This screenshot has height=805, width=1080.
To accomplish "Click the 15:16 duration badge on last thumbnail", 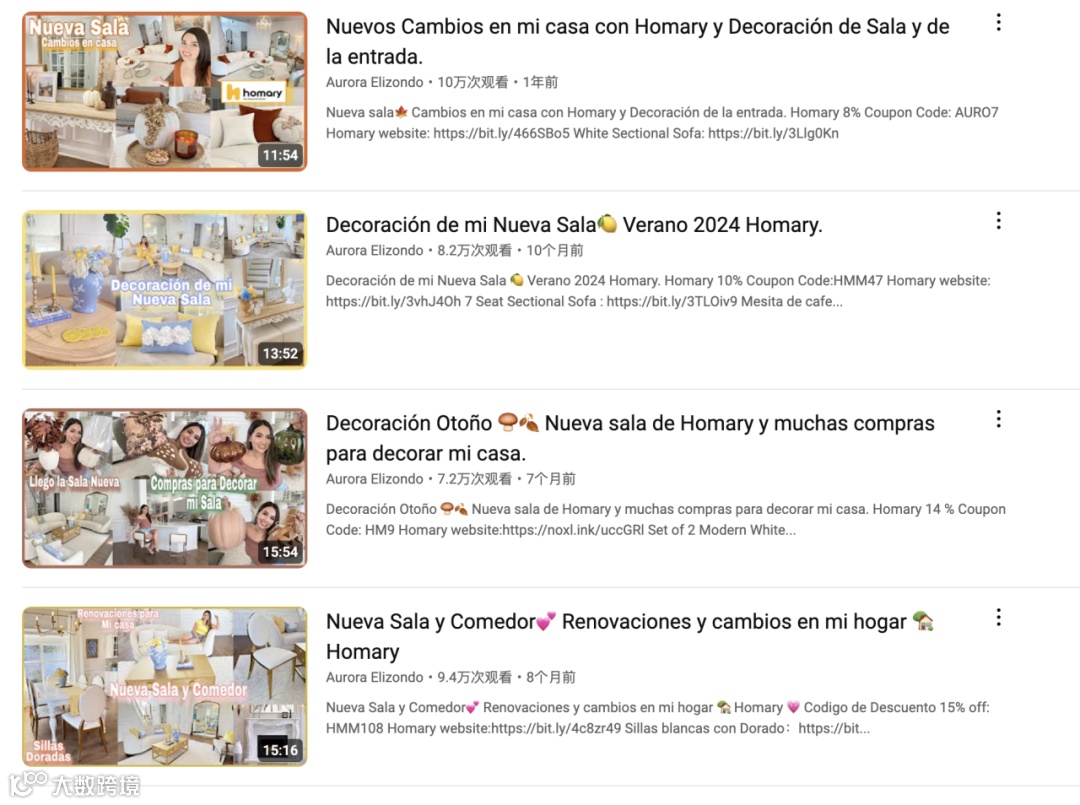I will click(280, 750).
